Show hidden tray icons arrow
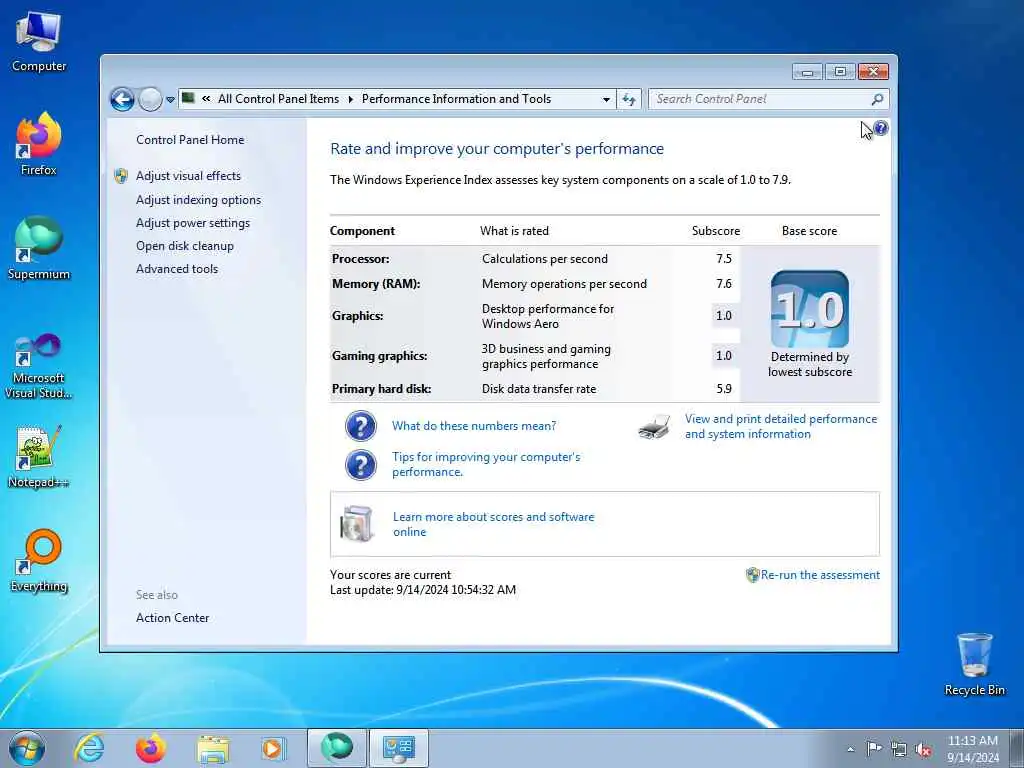 click(850, 749)
